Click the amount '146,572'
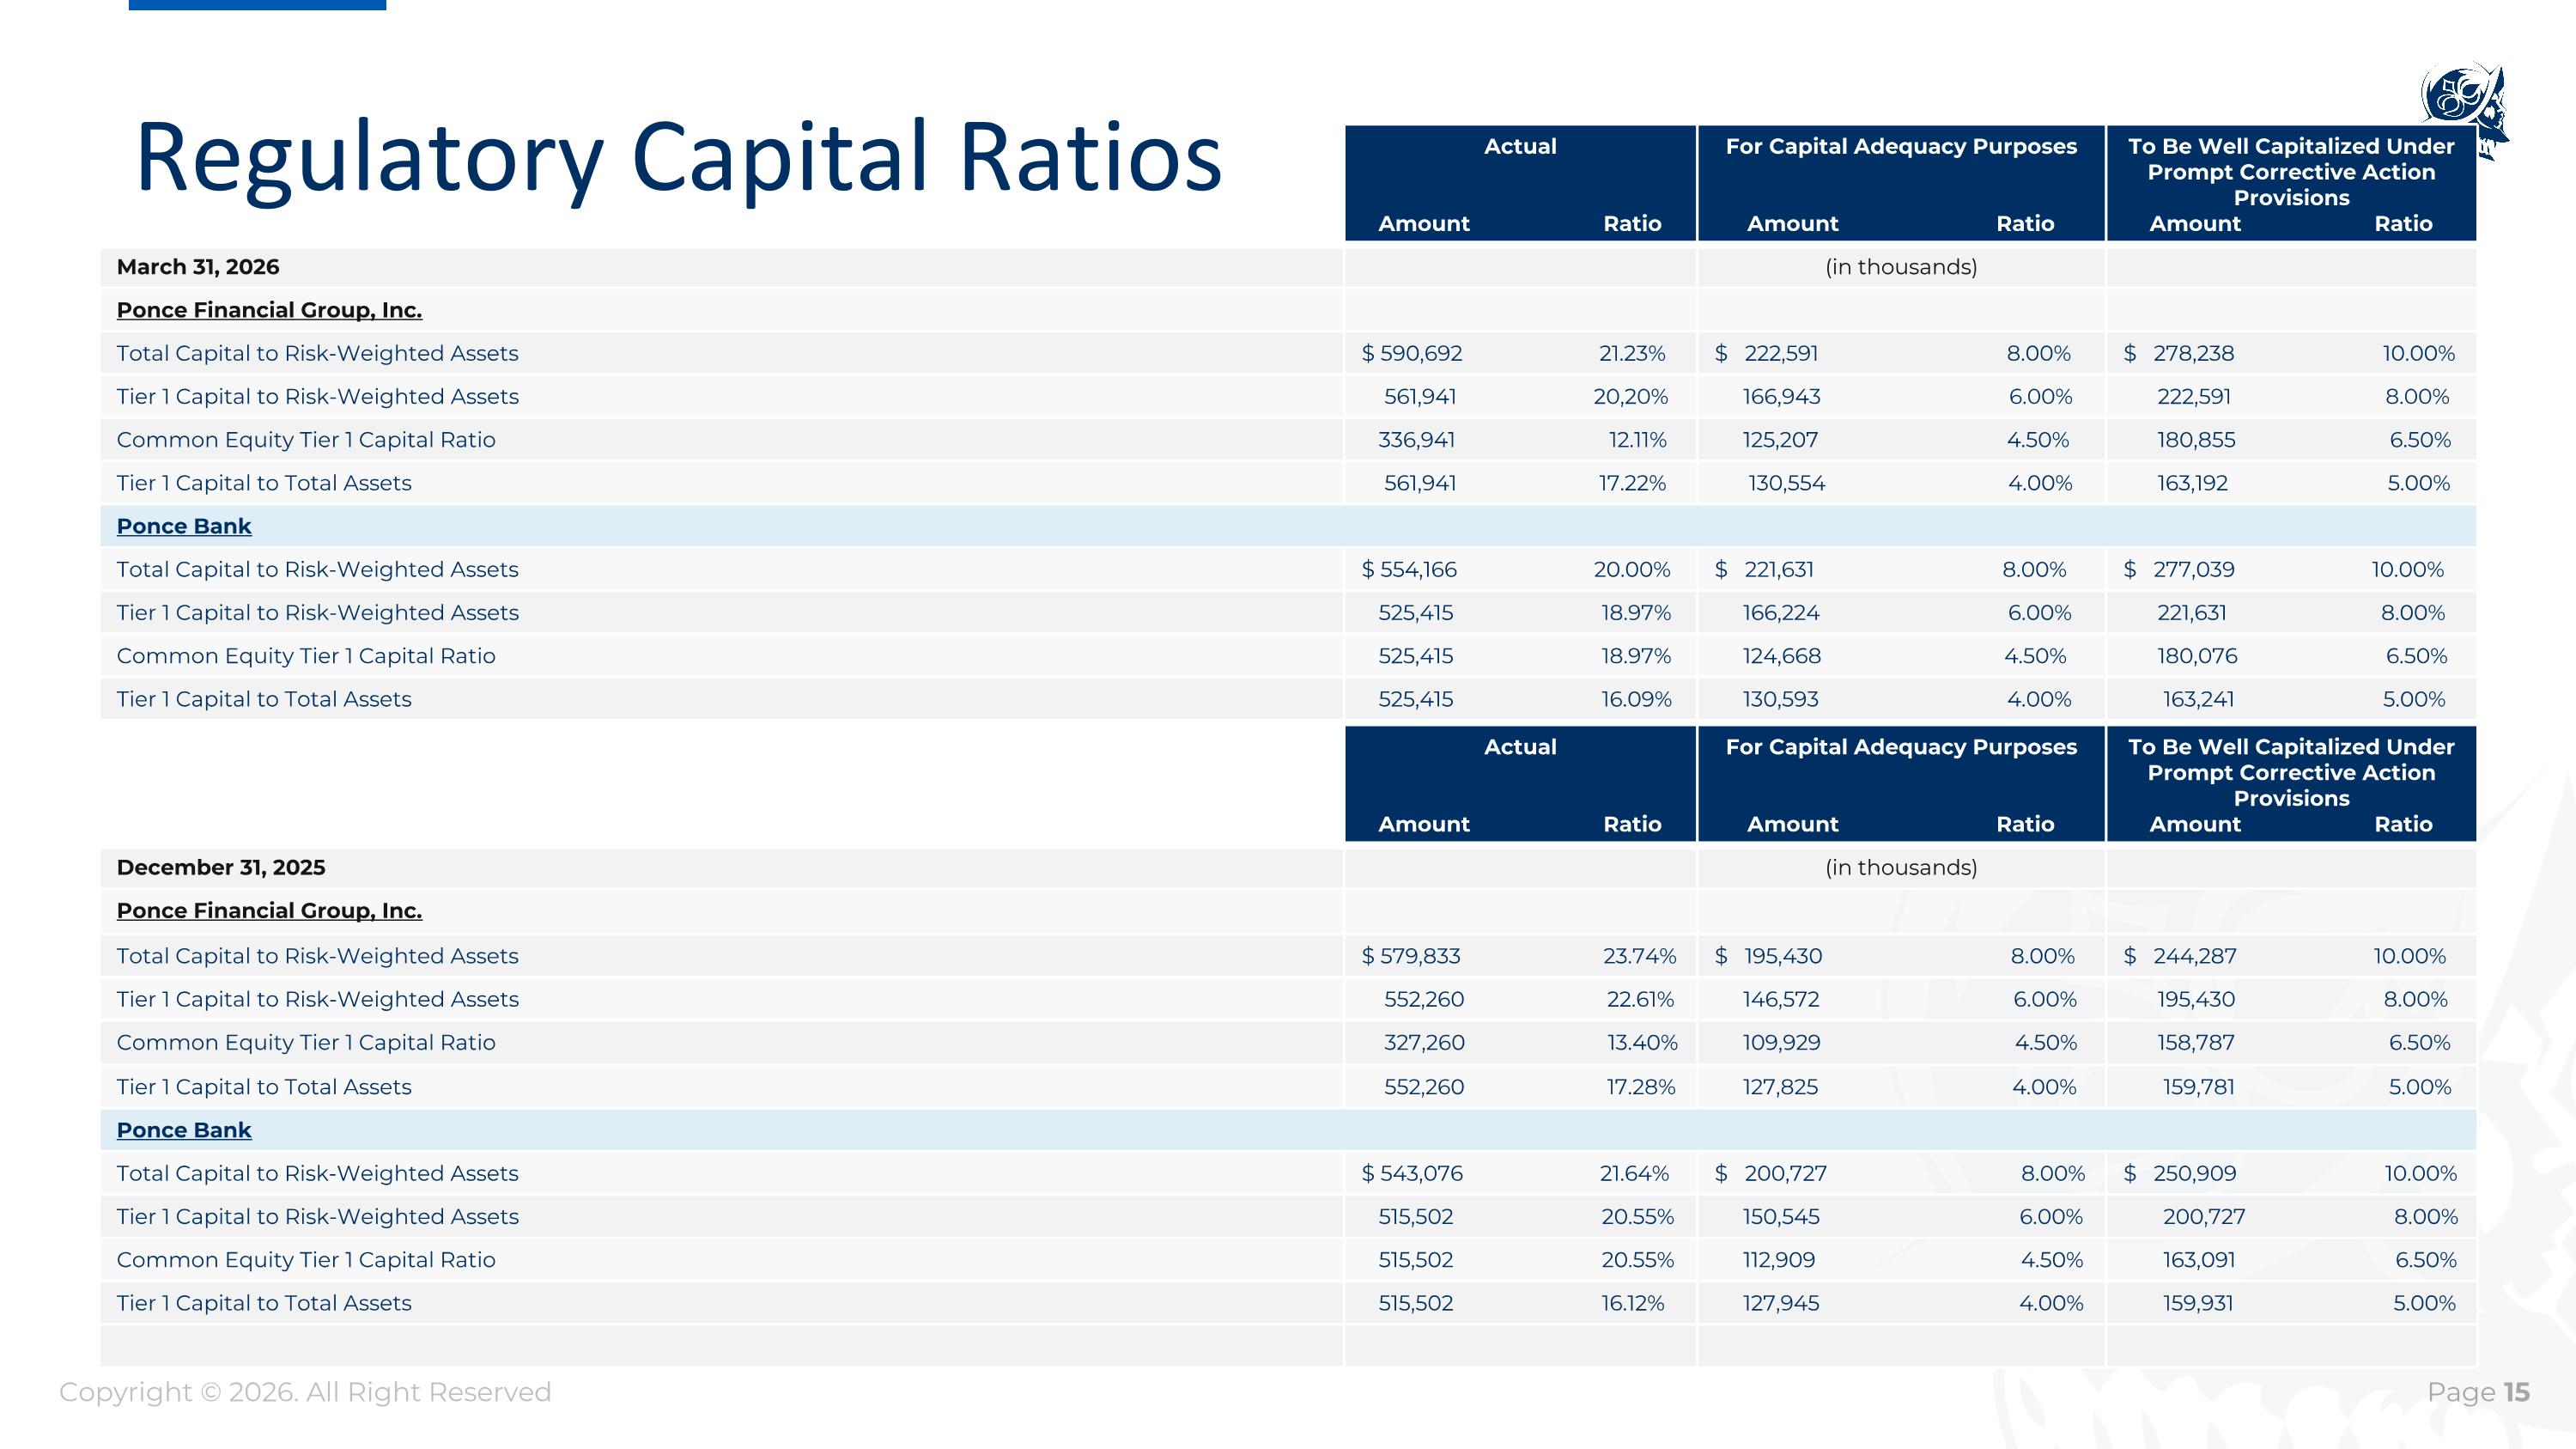Image resolution: width=2576 pixels, height=1449 pixels. [x=1781, y=999]
